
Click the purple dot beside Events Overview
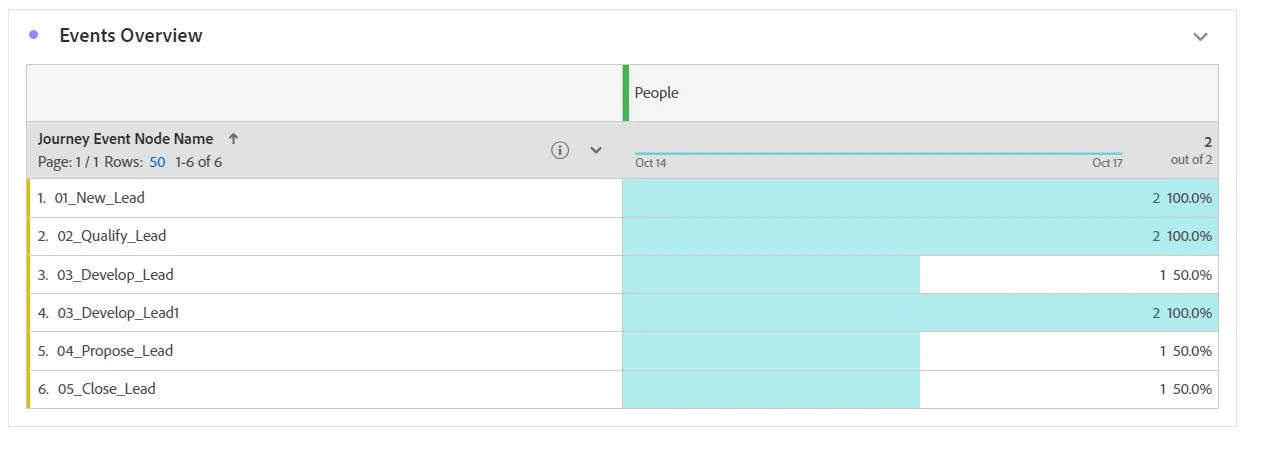34,35
